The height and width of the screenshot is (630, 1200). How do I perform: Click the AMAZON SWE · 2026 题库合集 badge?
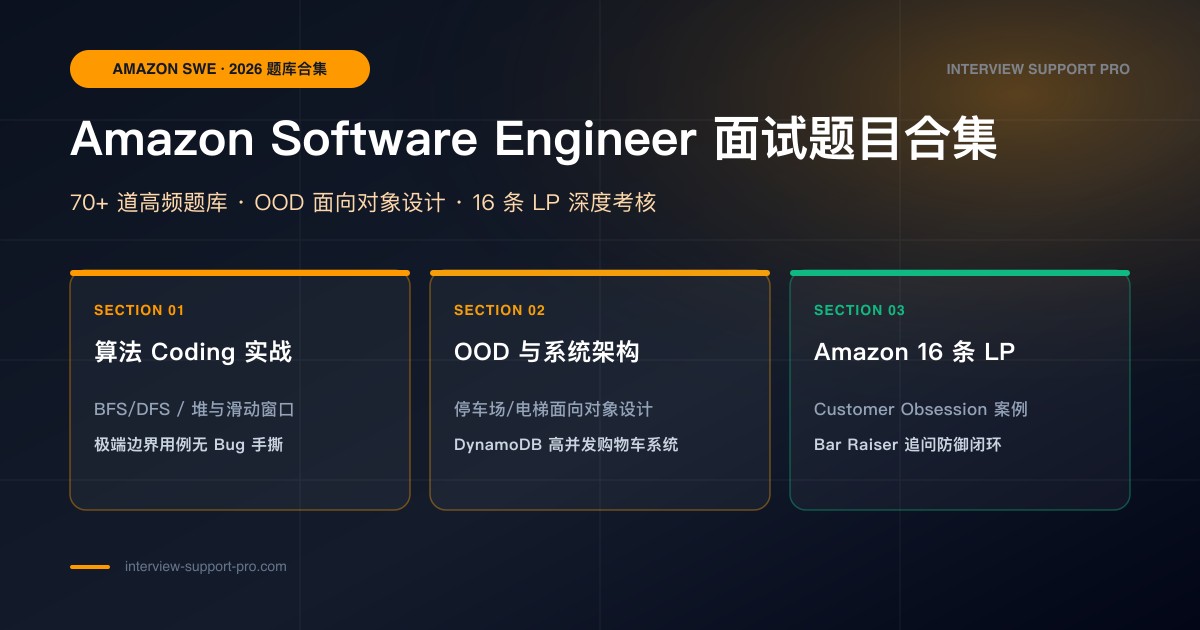point(220,69)
